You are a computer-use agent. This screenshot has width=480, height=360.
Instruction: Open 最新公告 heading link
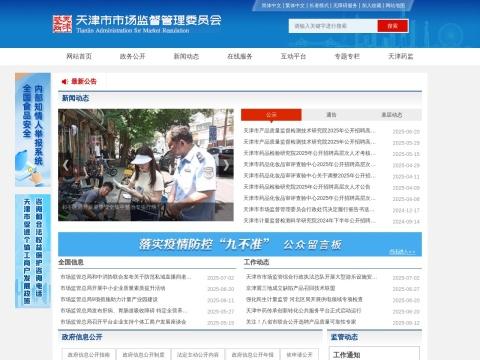point(84,81)
